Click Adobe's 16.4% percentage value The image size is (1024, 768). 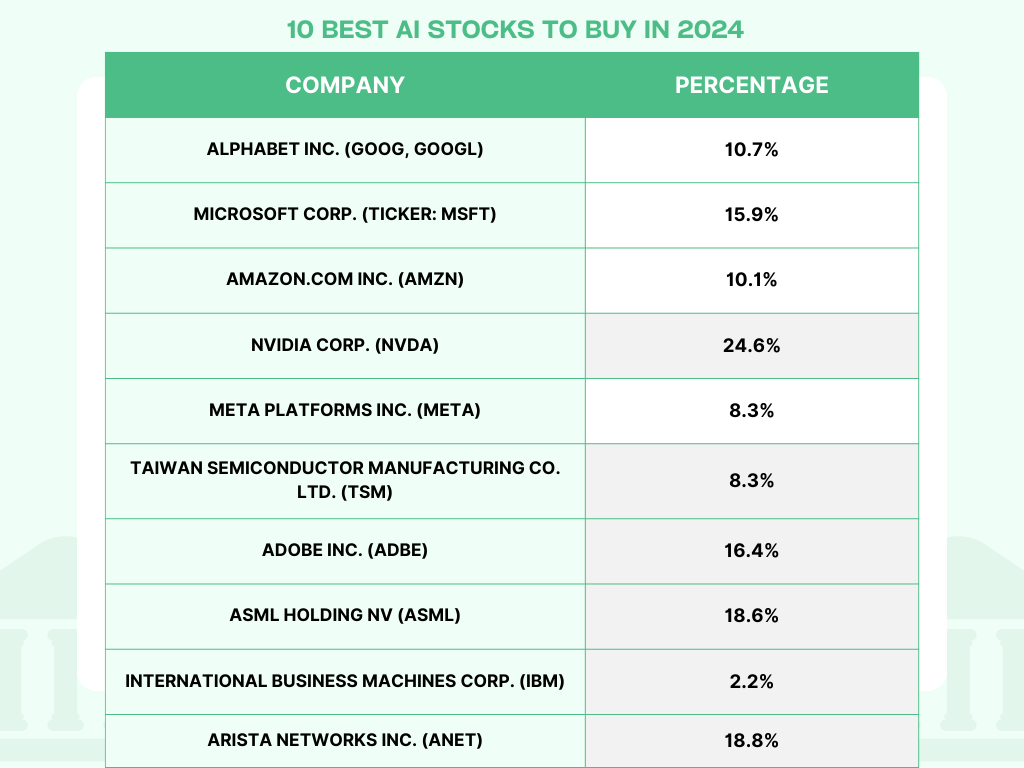coord(752,550)
